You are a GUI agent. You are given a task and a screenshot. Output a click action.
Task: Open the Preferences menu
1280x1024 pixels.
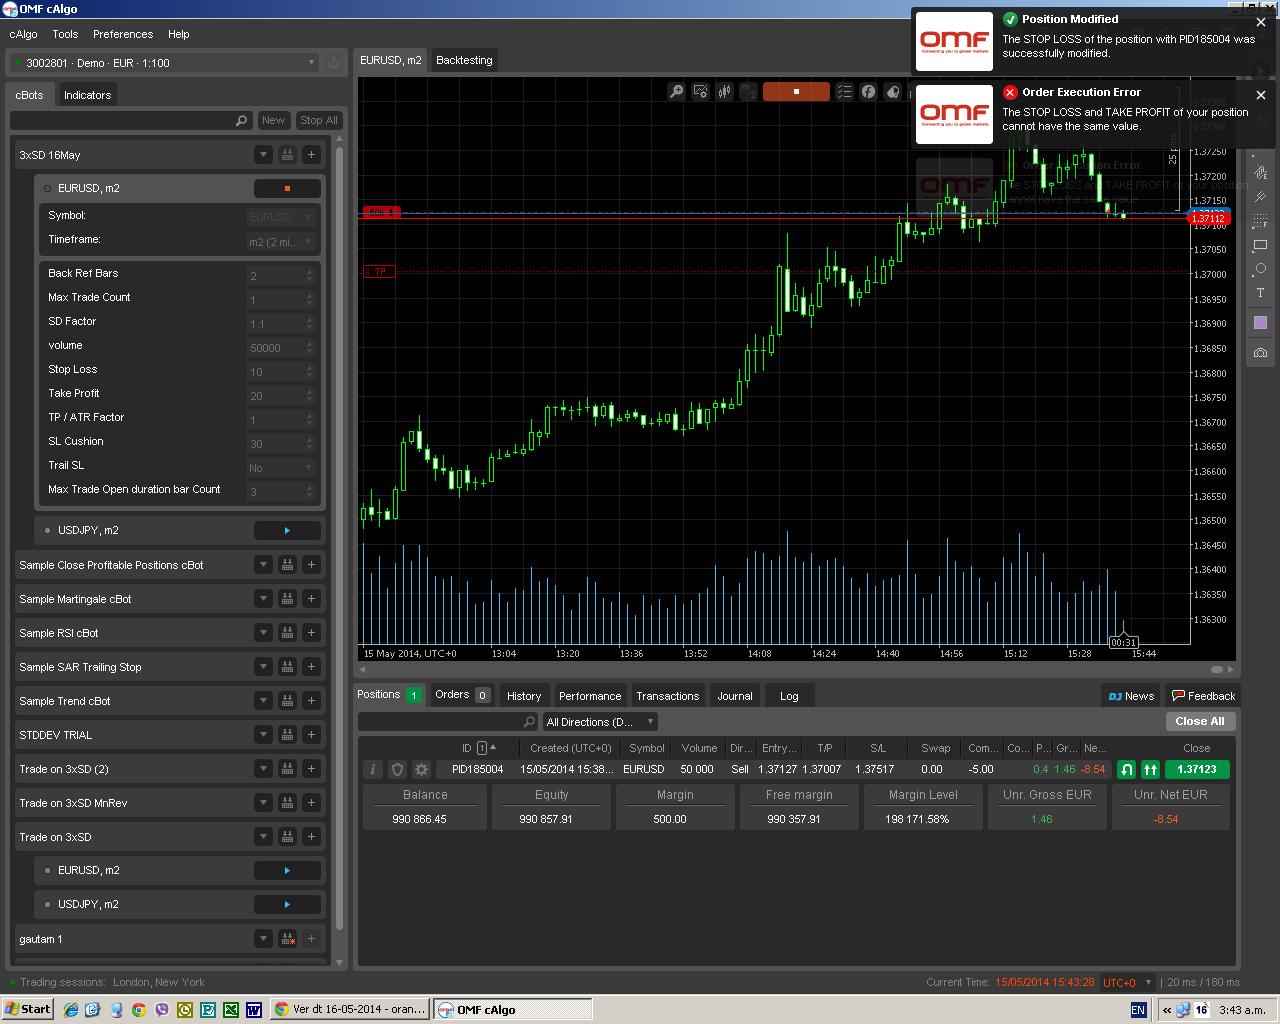123,34
